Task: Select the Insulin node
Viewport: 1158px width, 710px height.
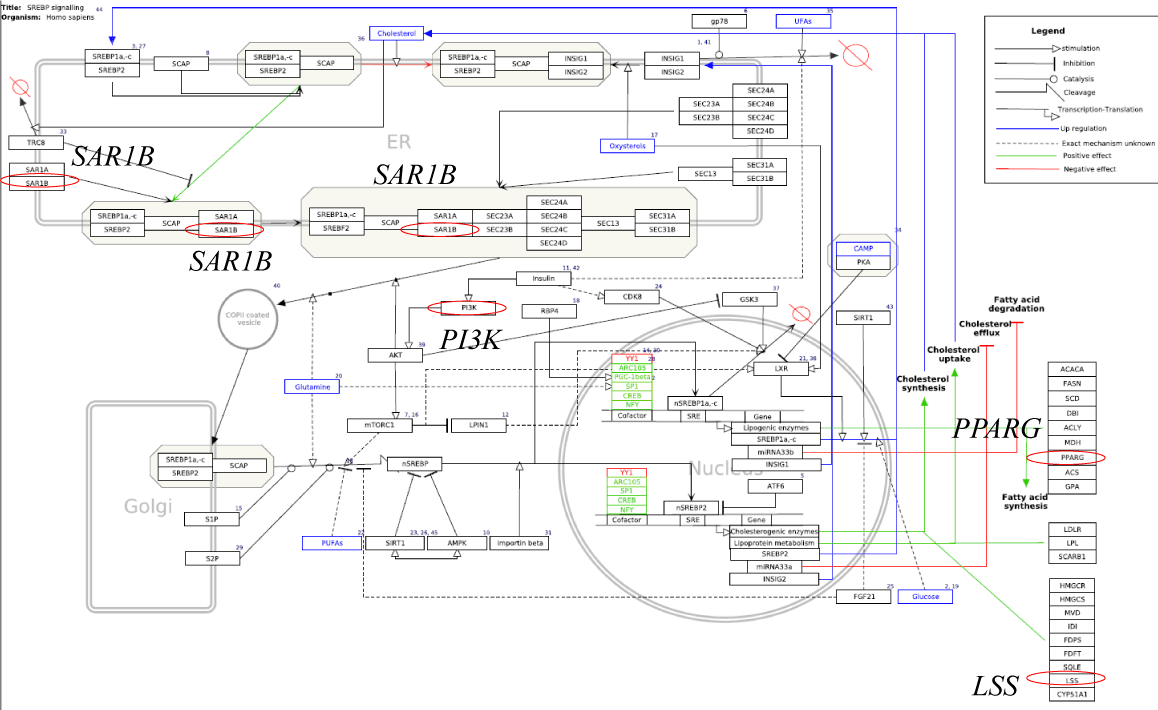Action: (543, 278)
